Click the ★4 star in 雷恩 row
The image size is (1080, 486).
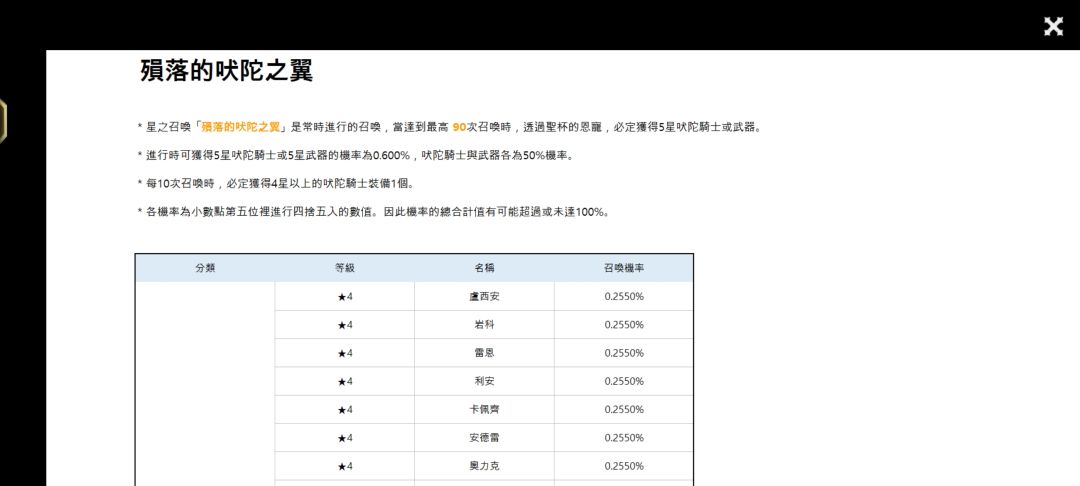345,353
